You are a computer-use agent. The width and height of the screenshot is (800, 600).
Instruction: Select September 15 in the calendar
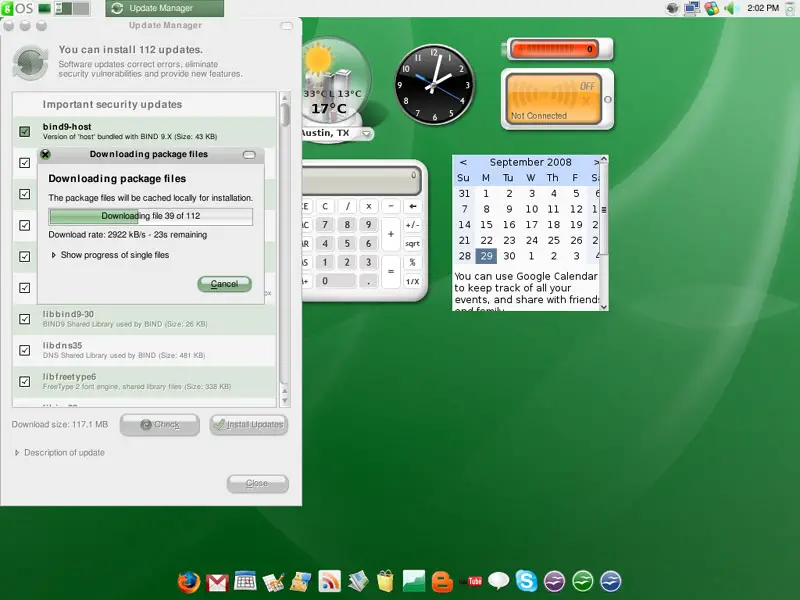tap(486, 224)
